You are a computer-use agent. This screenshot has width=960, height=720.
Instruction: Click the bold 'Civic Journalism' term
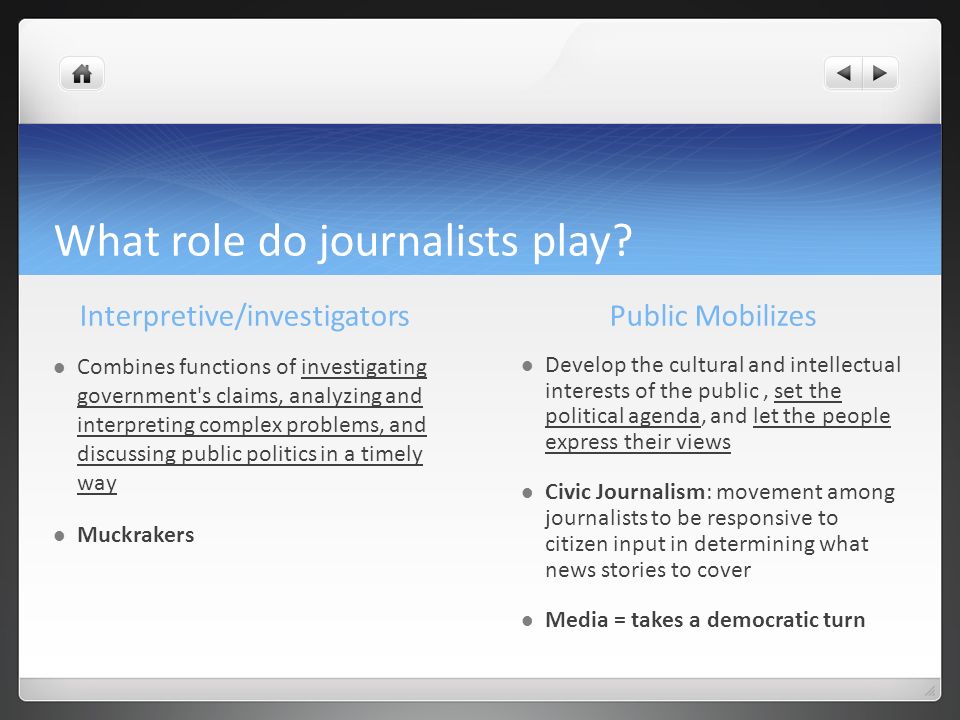625,492
